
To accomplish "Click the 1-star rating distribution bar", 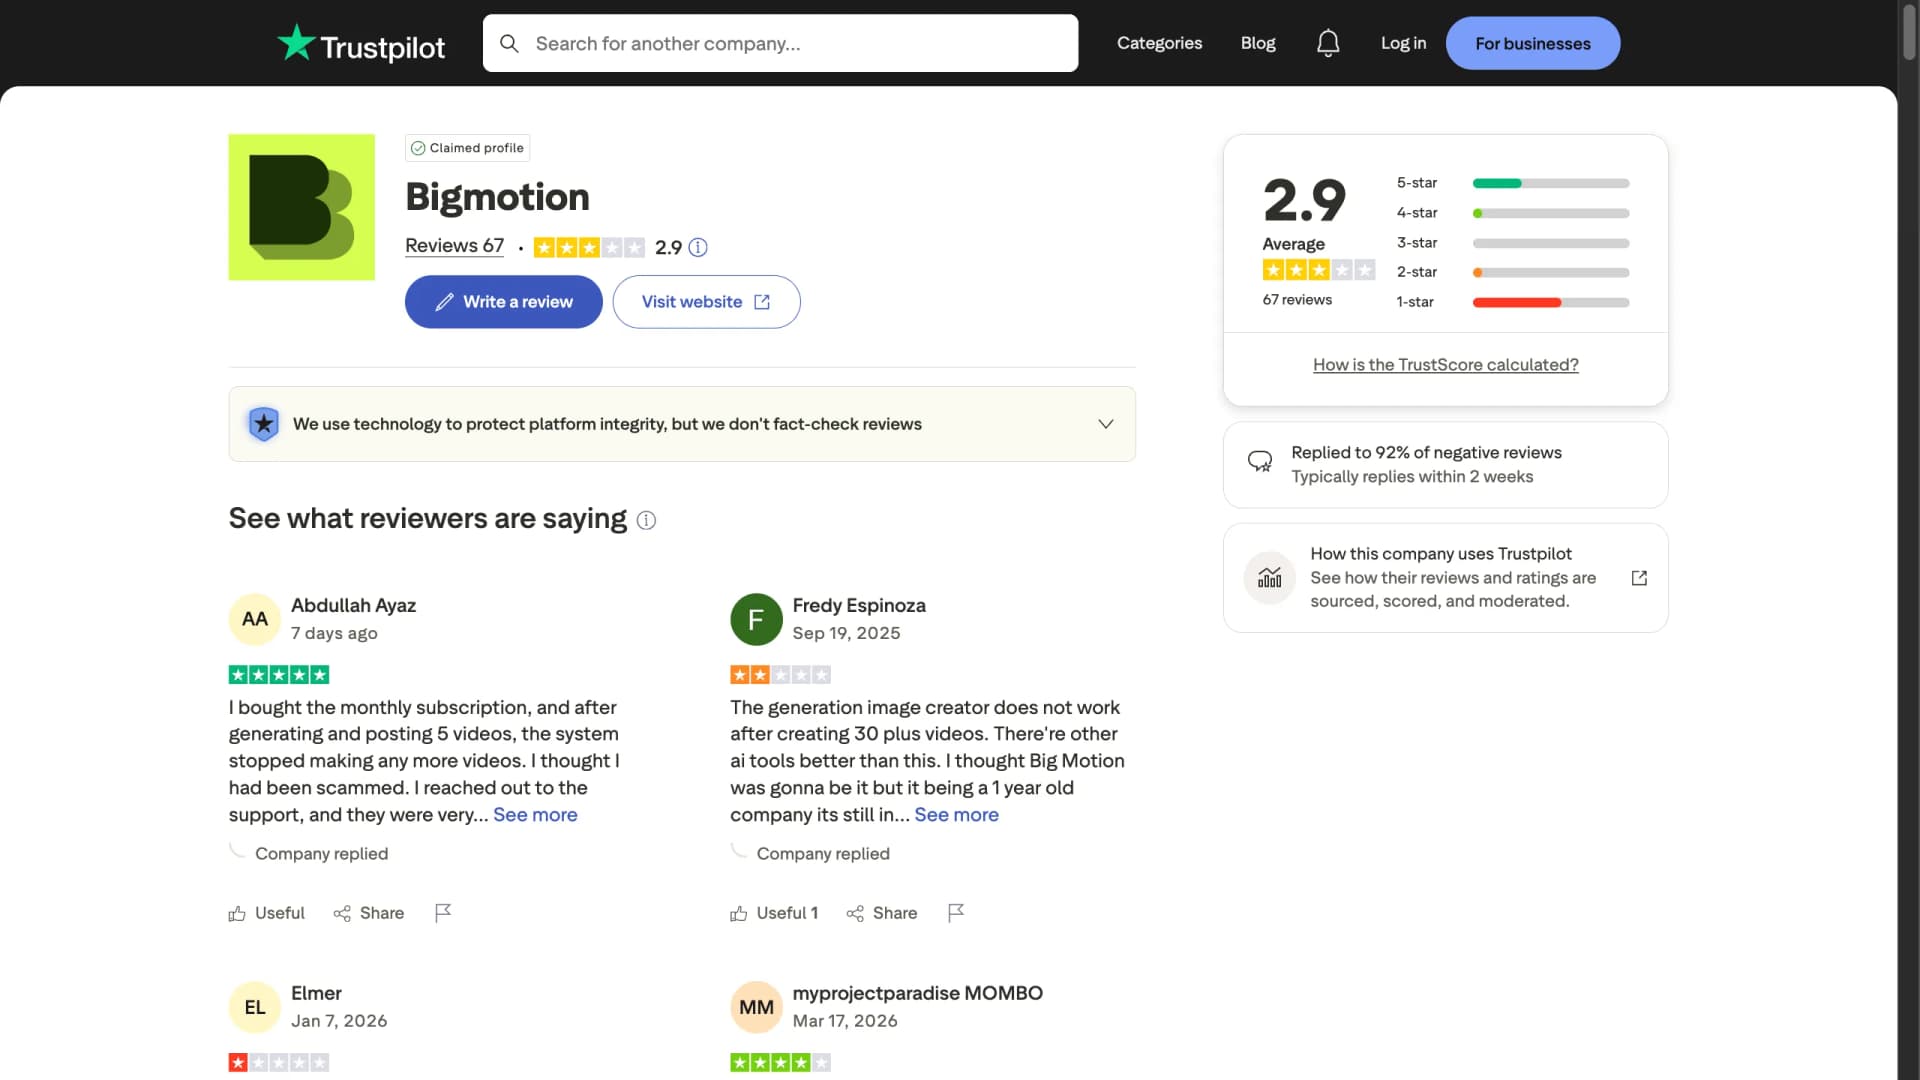I will [1549, 302].
